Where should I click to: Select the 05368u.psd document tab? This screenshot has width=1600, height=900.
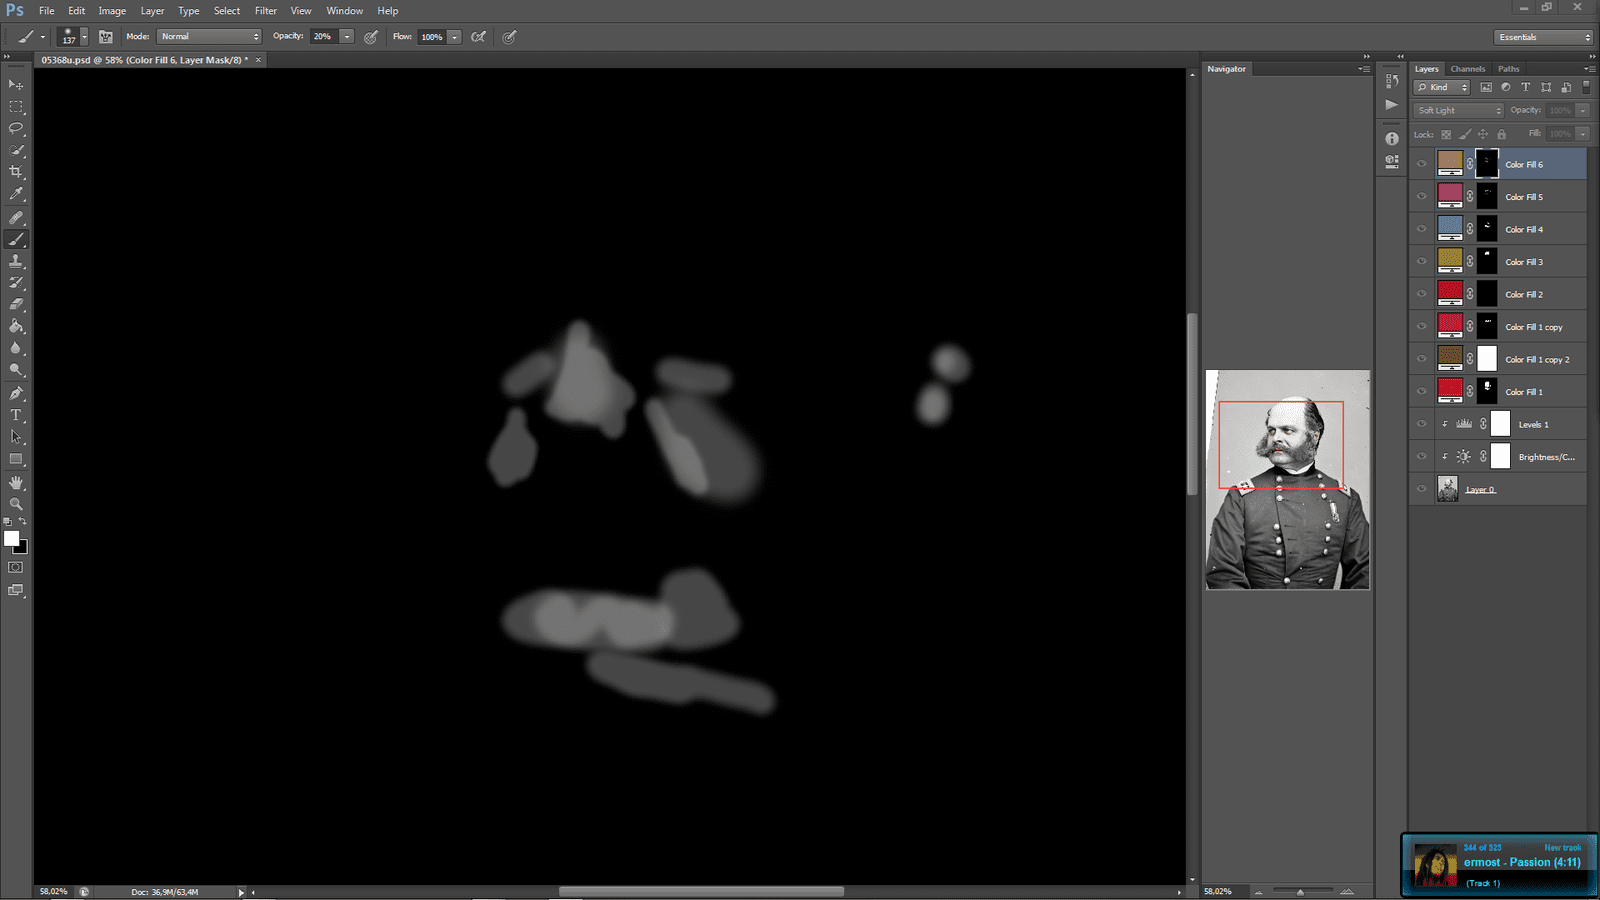(145, 60)
